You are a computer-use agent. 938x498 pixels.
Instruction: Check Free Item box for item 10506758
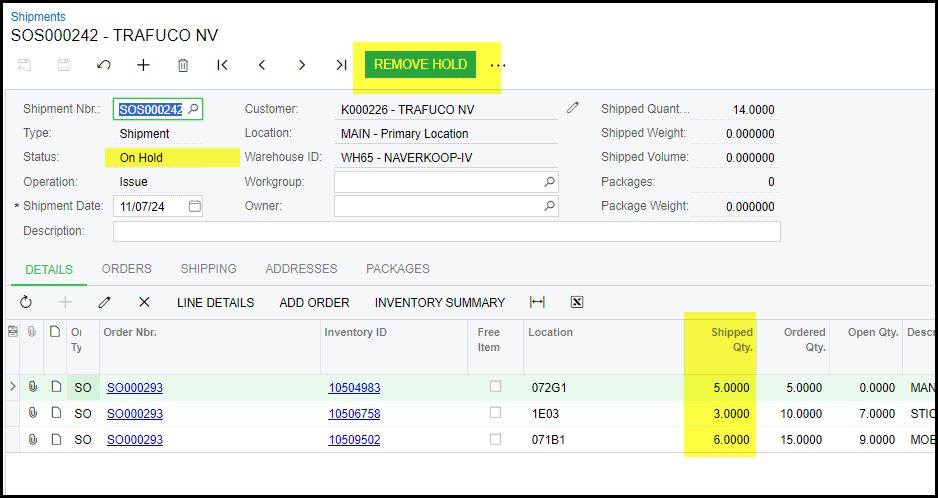pyautogui.click(x=496, y=413)
